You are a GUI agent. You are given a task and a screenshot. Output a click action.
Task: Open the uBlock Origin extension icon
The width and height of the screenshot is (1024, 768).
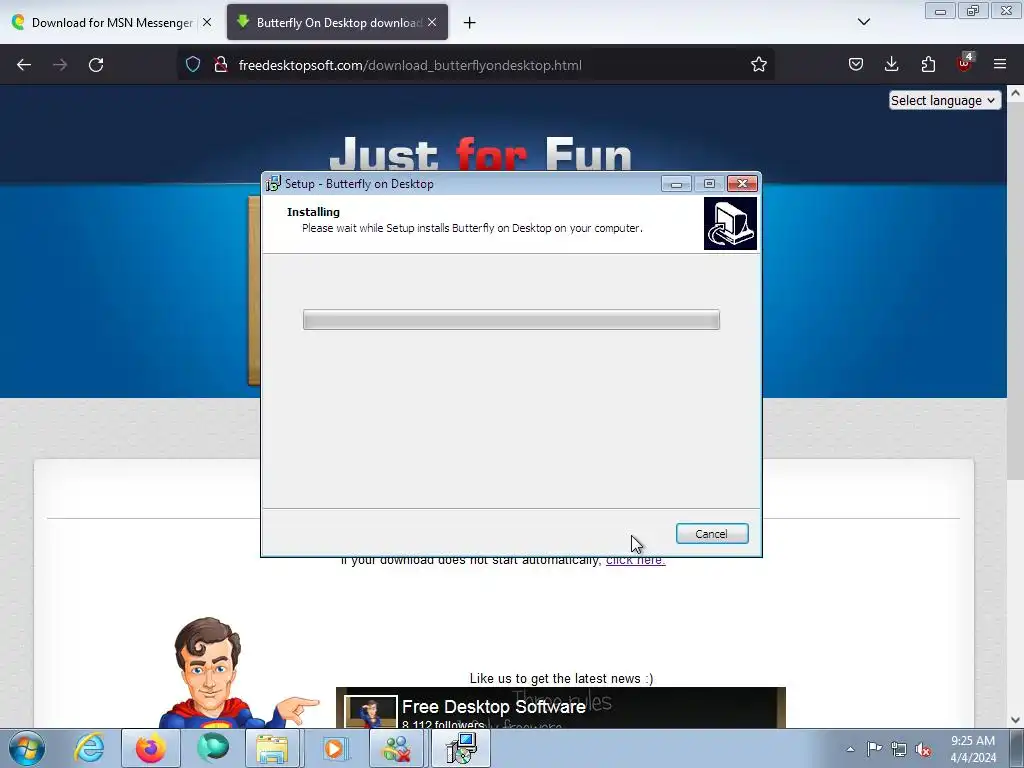(x=965, y=63)
